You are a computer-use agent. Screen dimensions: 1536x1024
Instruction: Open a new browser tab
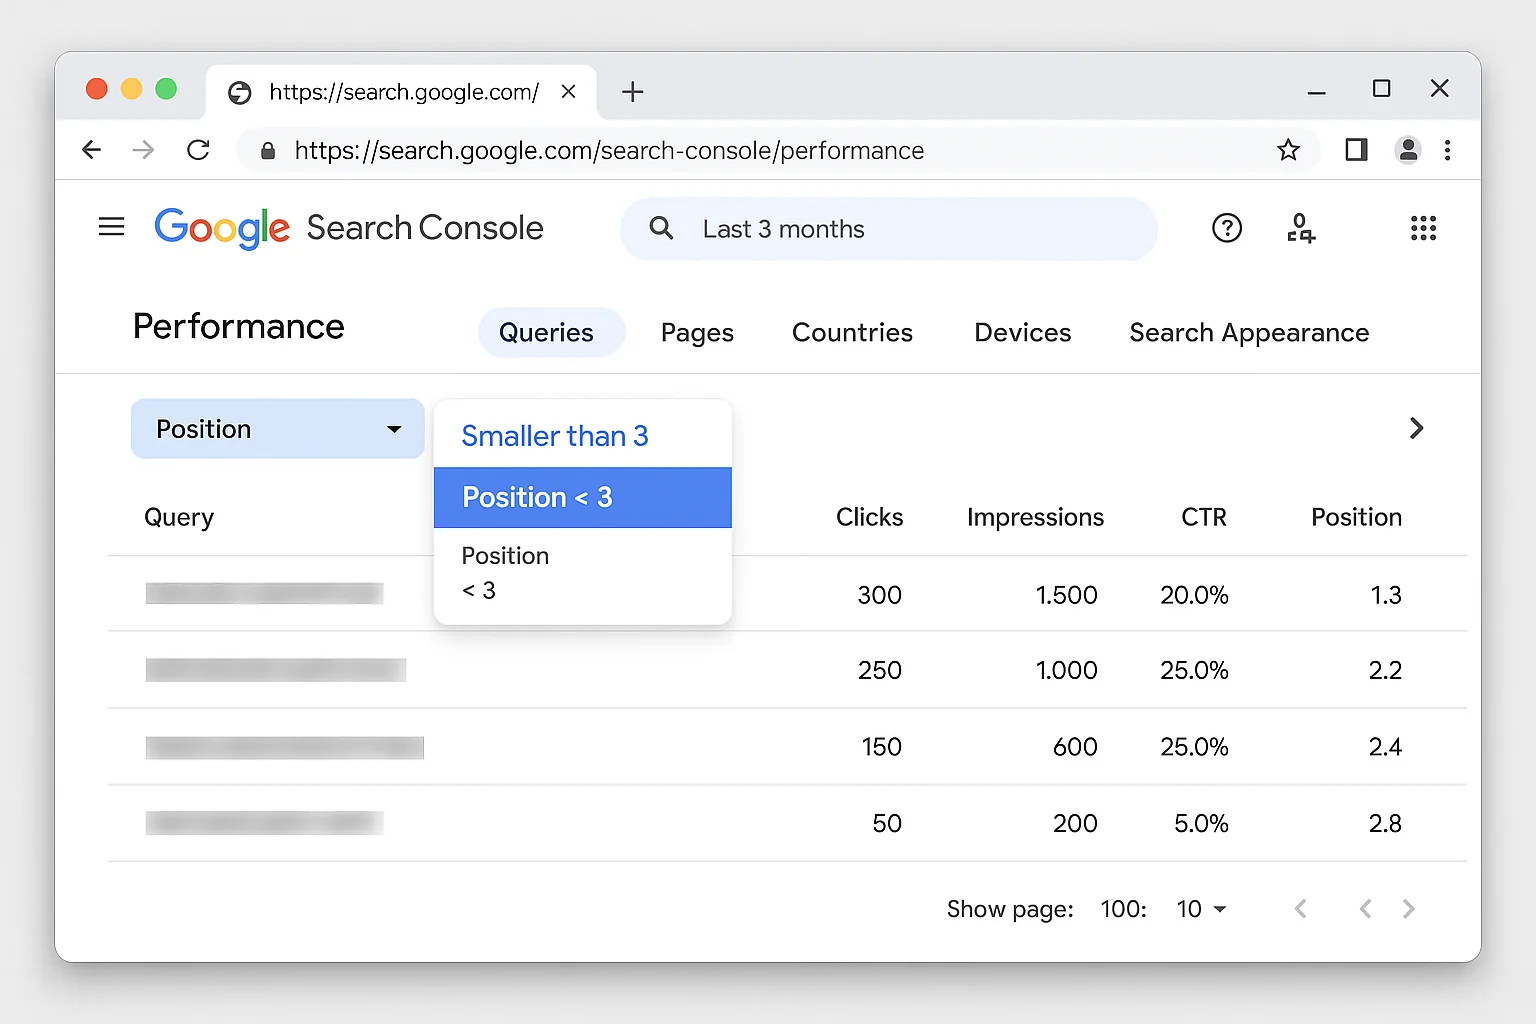click(632, 92)
